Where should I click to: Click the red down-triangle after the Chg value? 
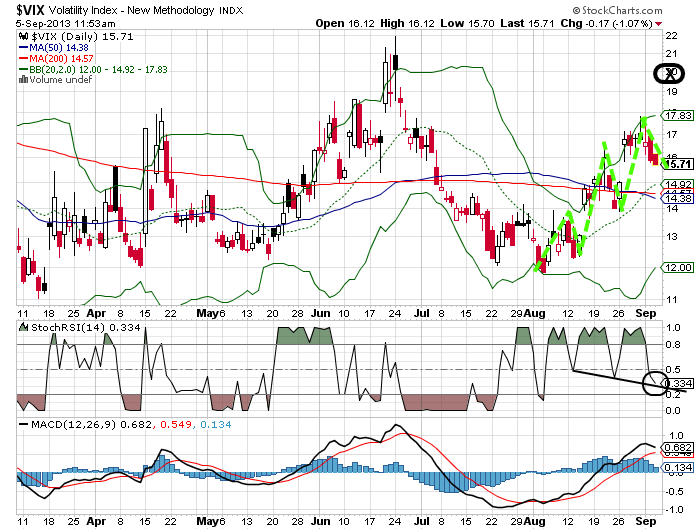(x=658, y=24)
